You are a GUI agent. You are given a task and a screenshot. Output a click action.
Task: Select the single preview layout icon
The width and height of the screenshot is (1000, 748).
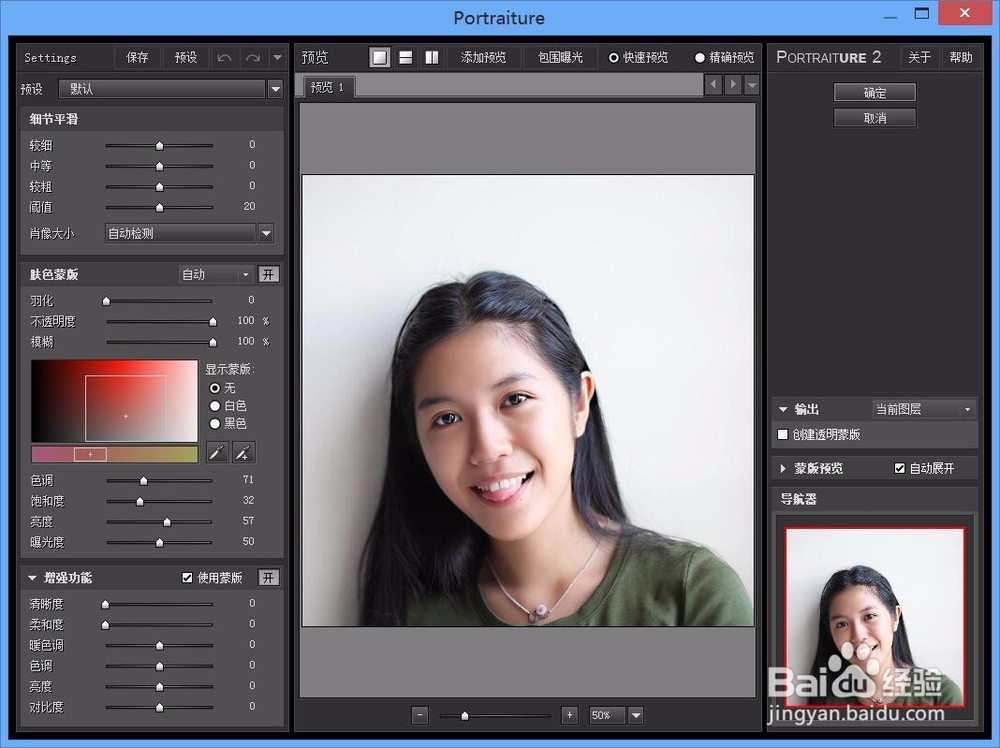(x=379, y=57)
